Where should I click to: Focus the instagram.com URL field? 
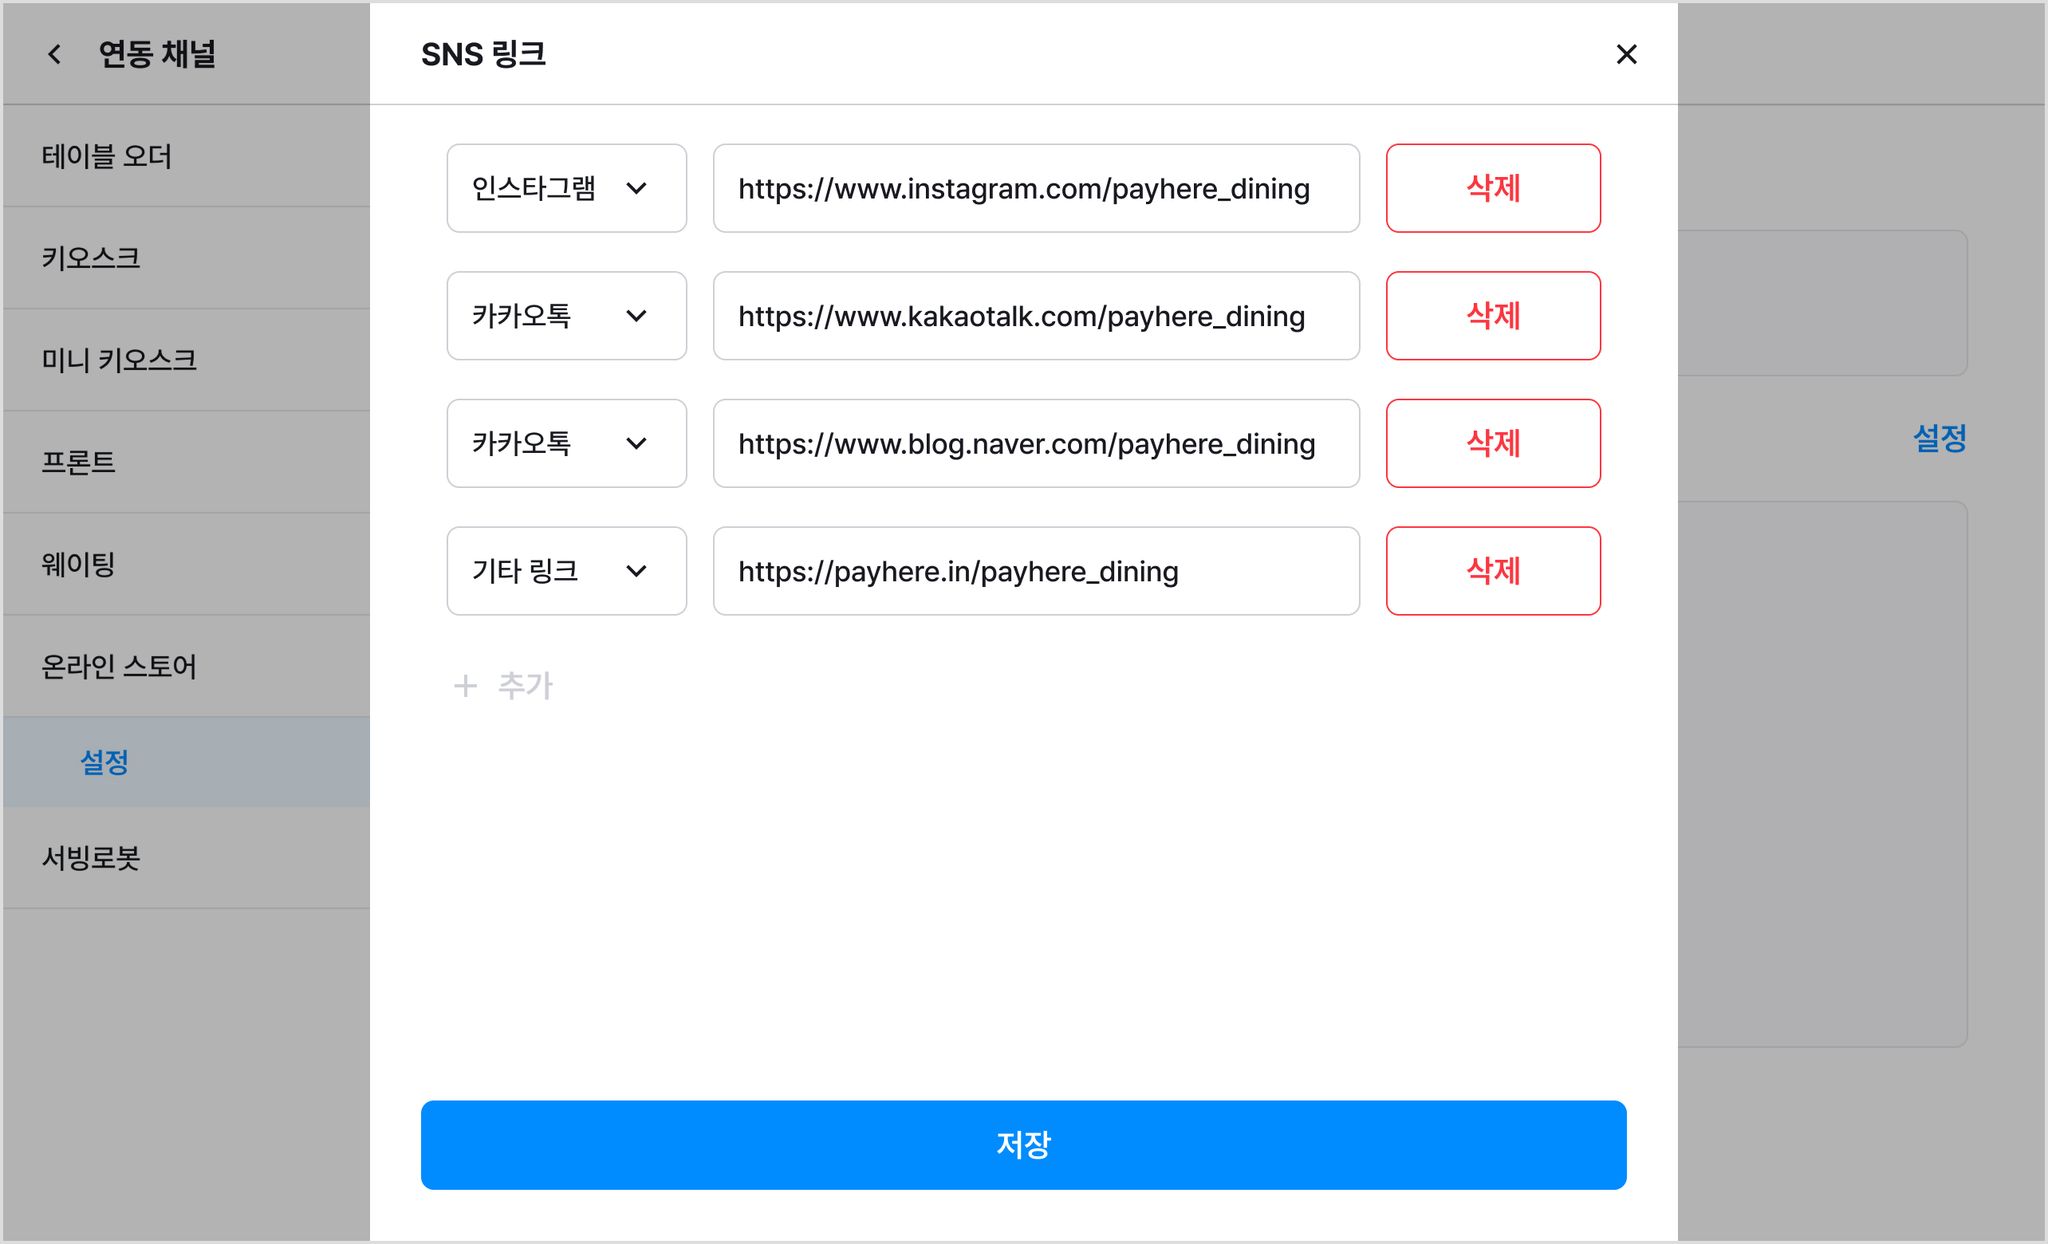click(1036, 188)
